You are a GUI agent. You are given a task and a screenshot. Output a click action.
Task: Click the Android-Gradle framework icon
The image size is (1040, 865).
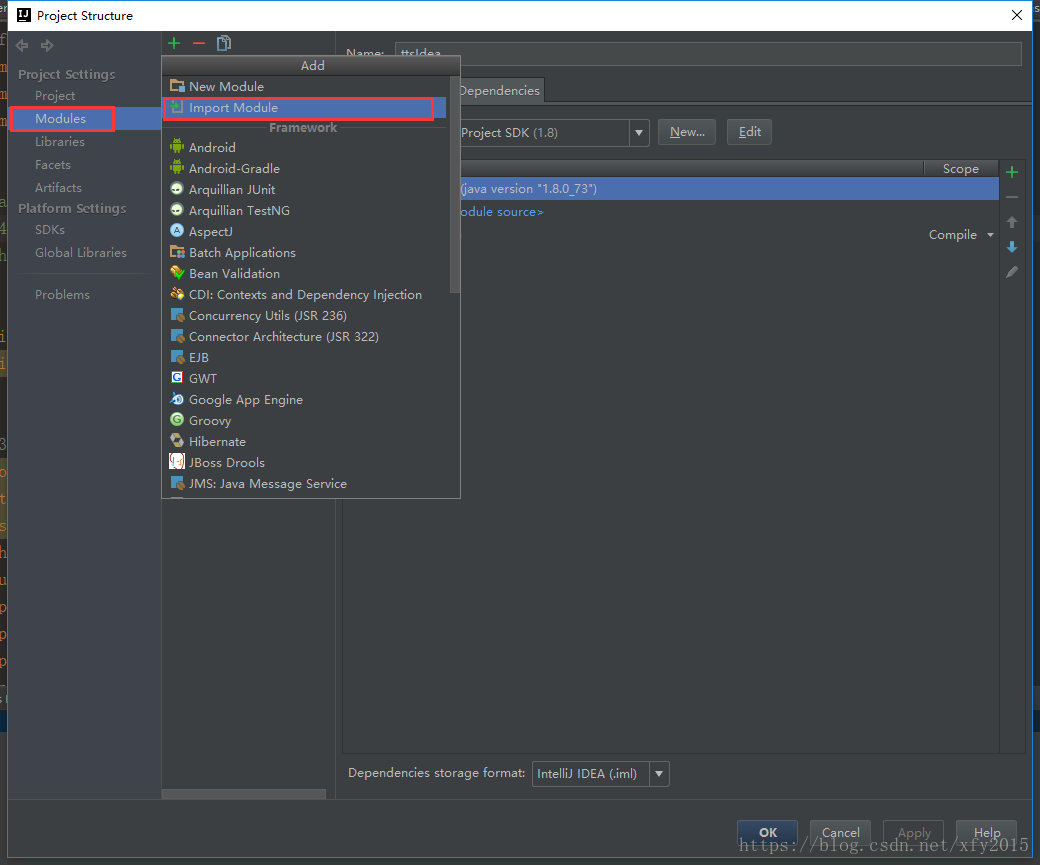(176, 168)
